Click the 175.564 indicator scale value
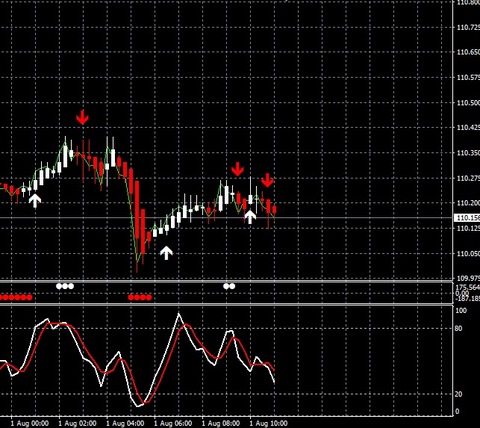The image size is (480, 428). (x=468, y=288)
